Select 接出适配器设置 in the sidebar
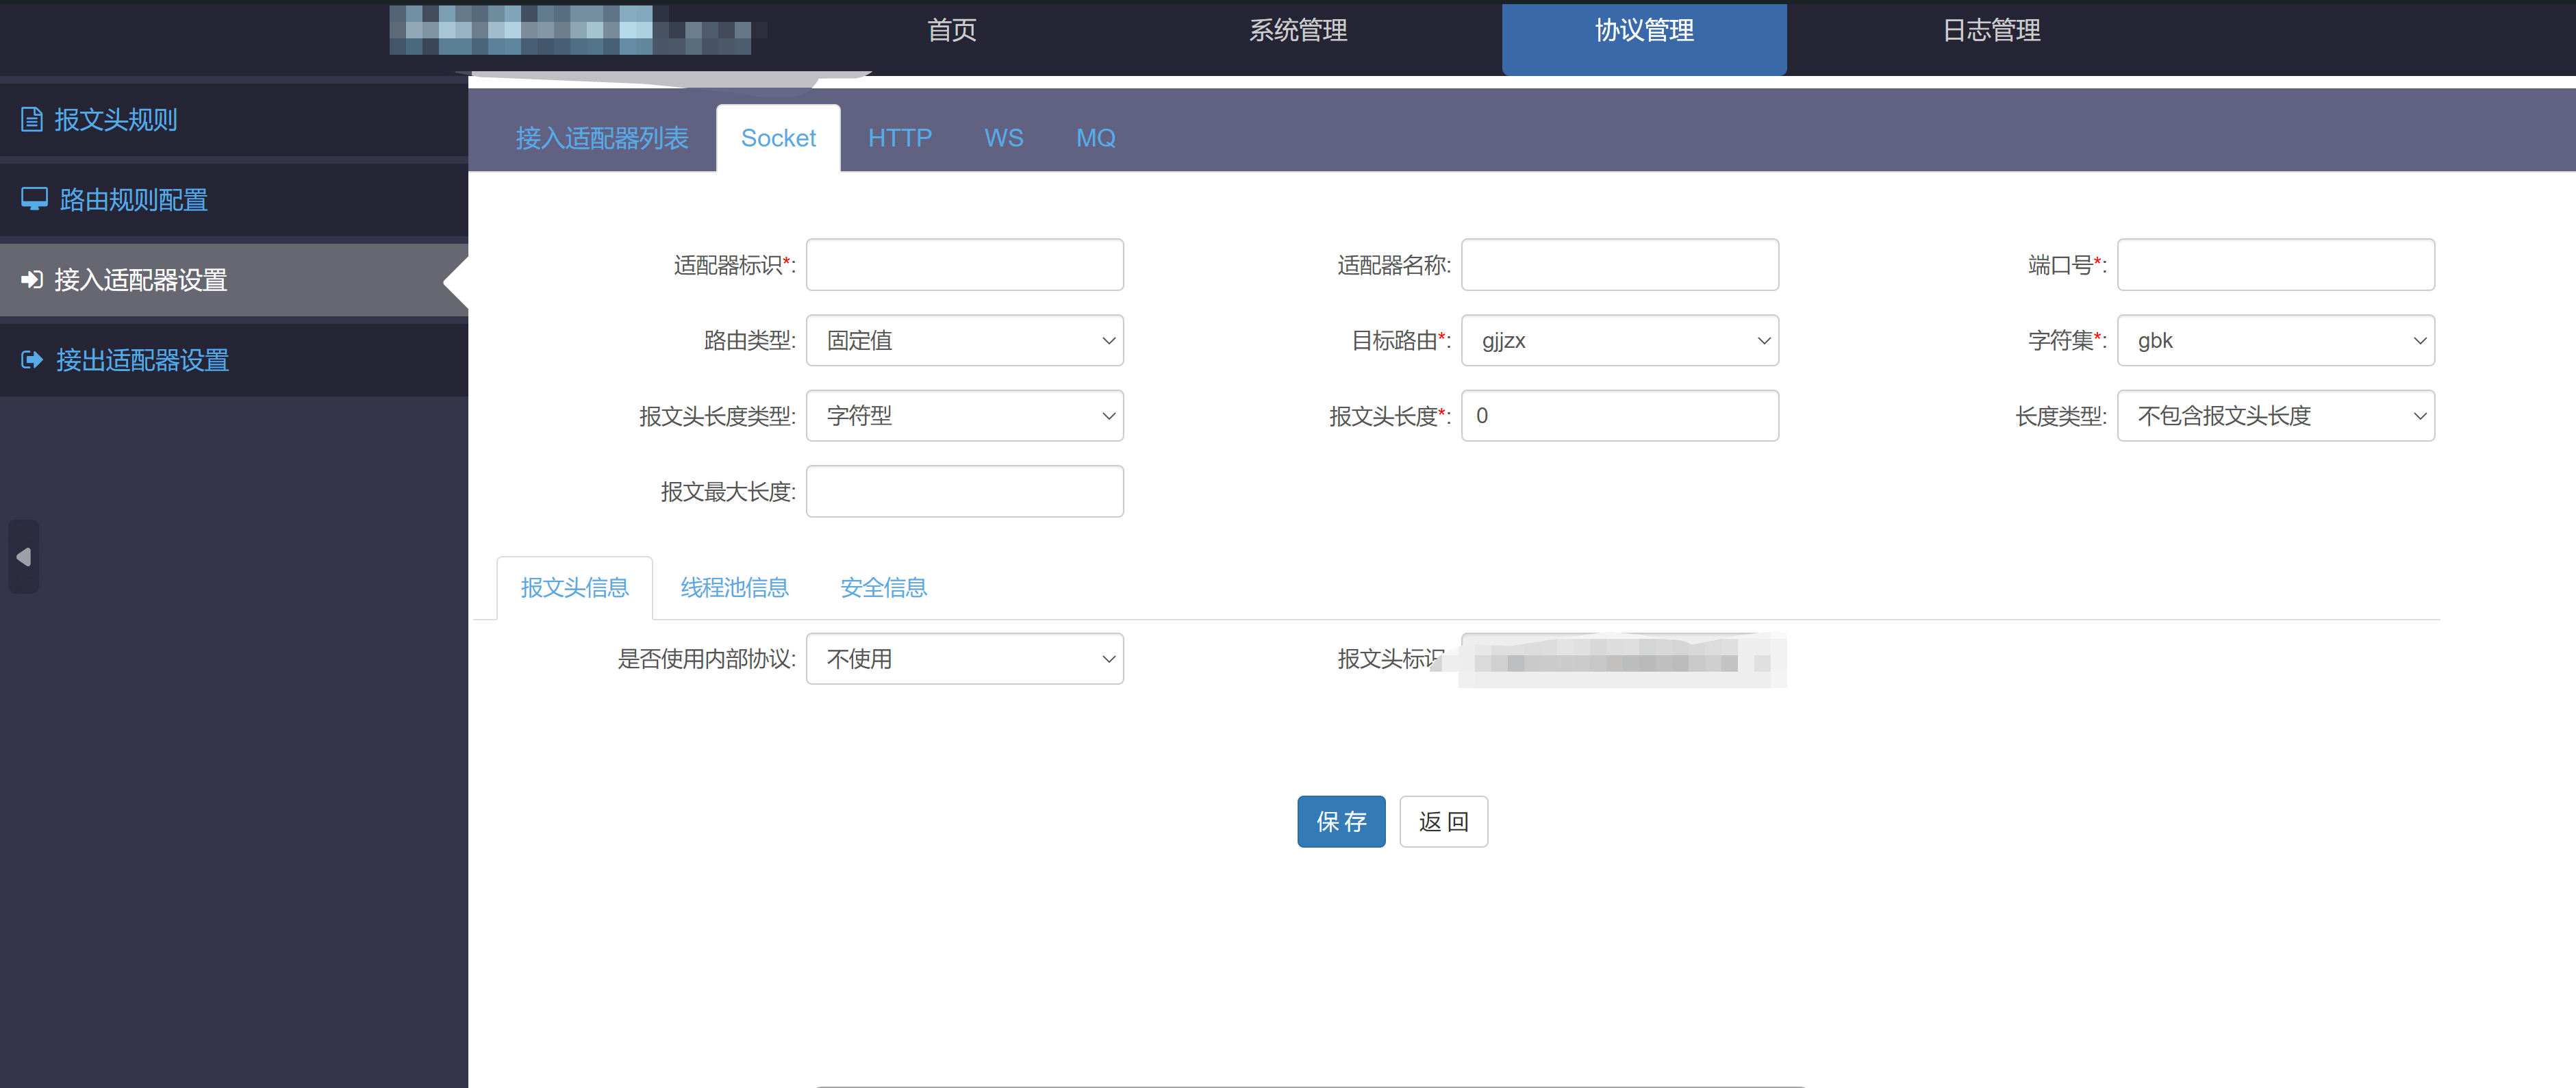Viewport: 2576px width, 1088px height. click(234, 360)
